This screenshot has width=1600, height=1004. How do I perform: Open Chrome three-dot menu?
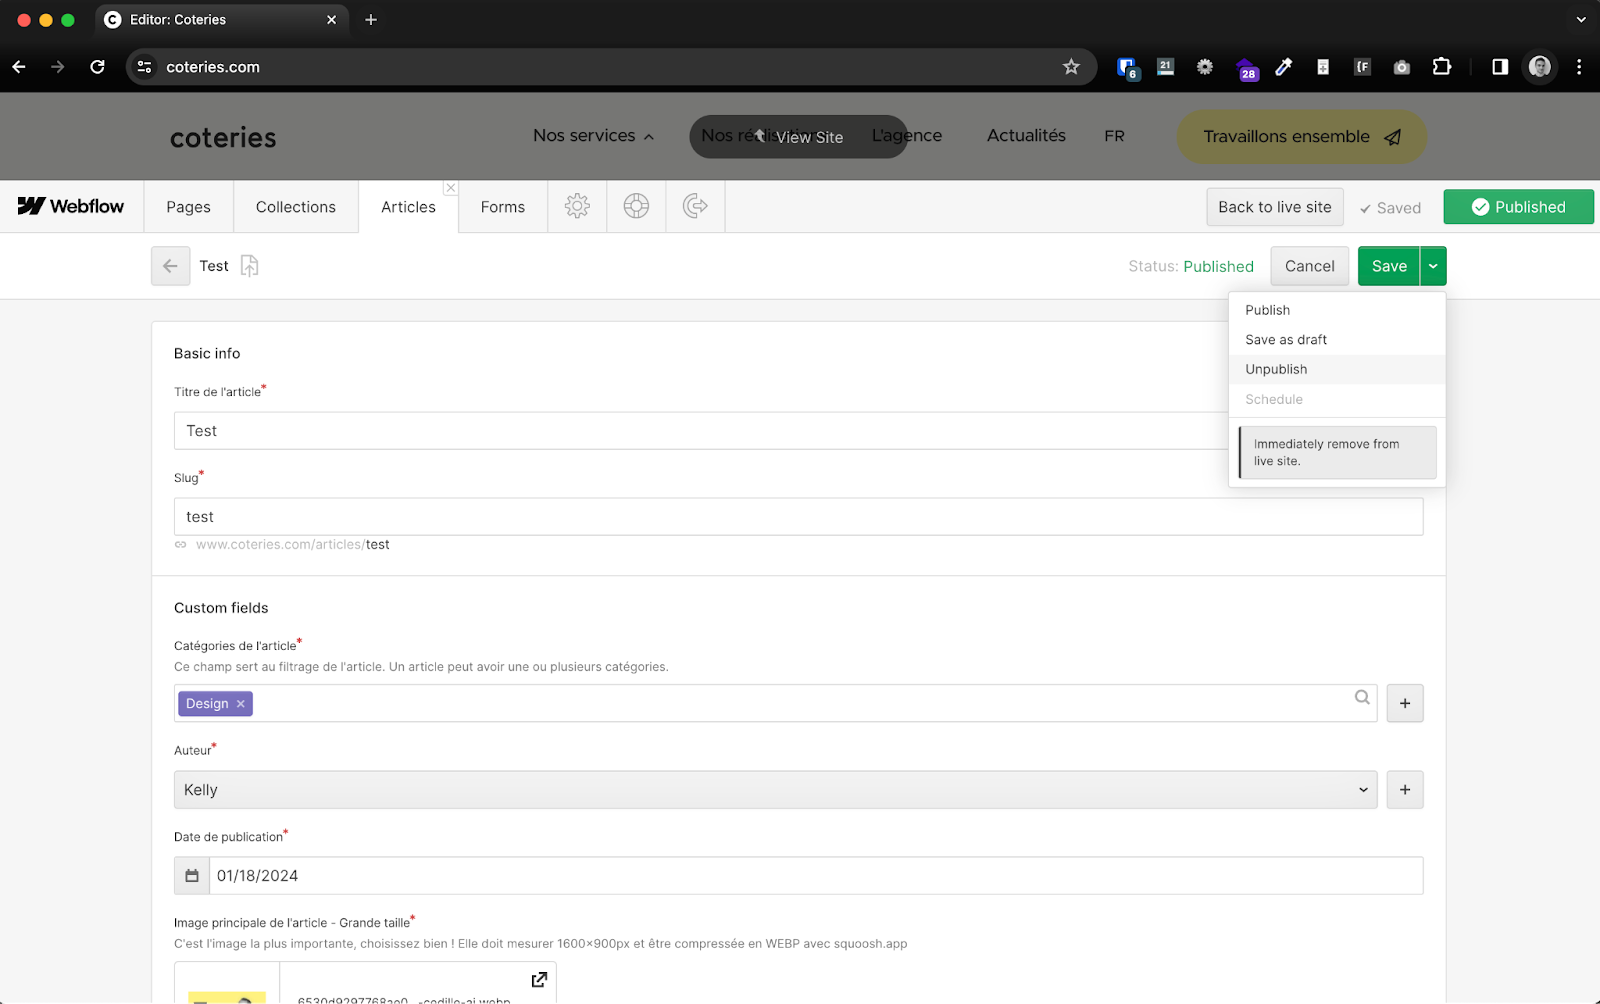pos(1579,67)
